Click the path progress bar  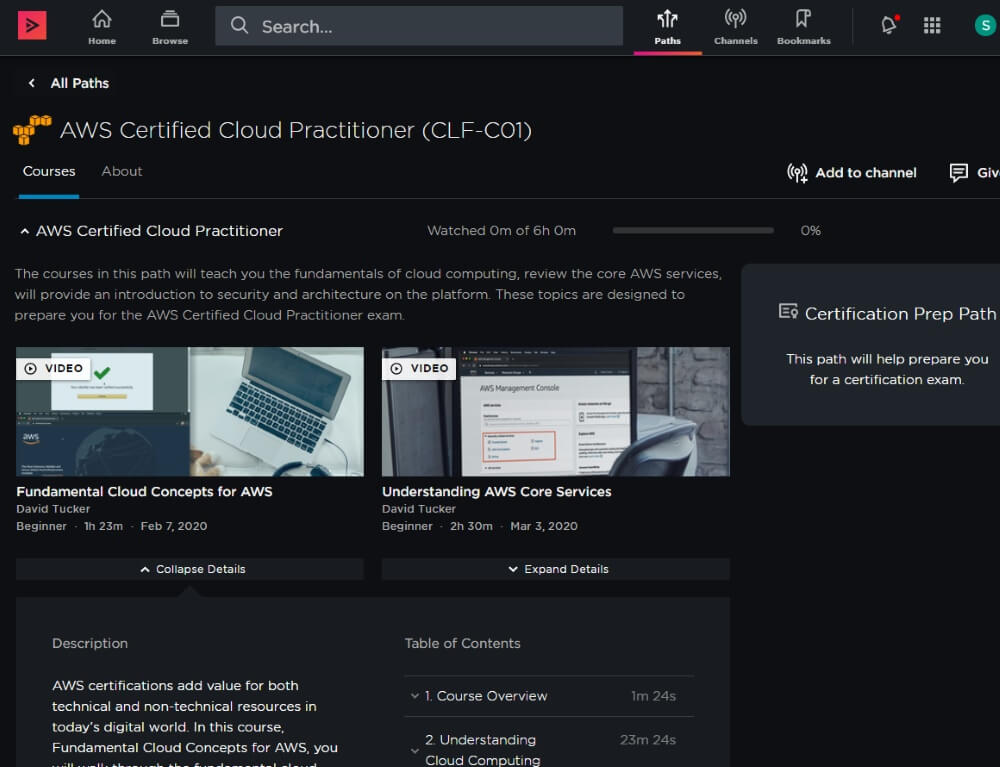(693, 231)
